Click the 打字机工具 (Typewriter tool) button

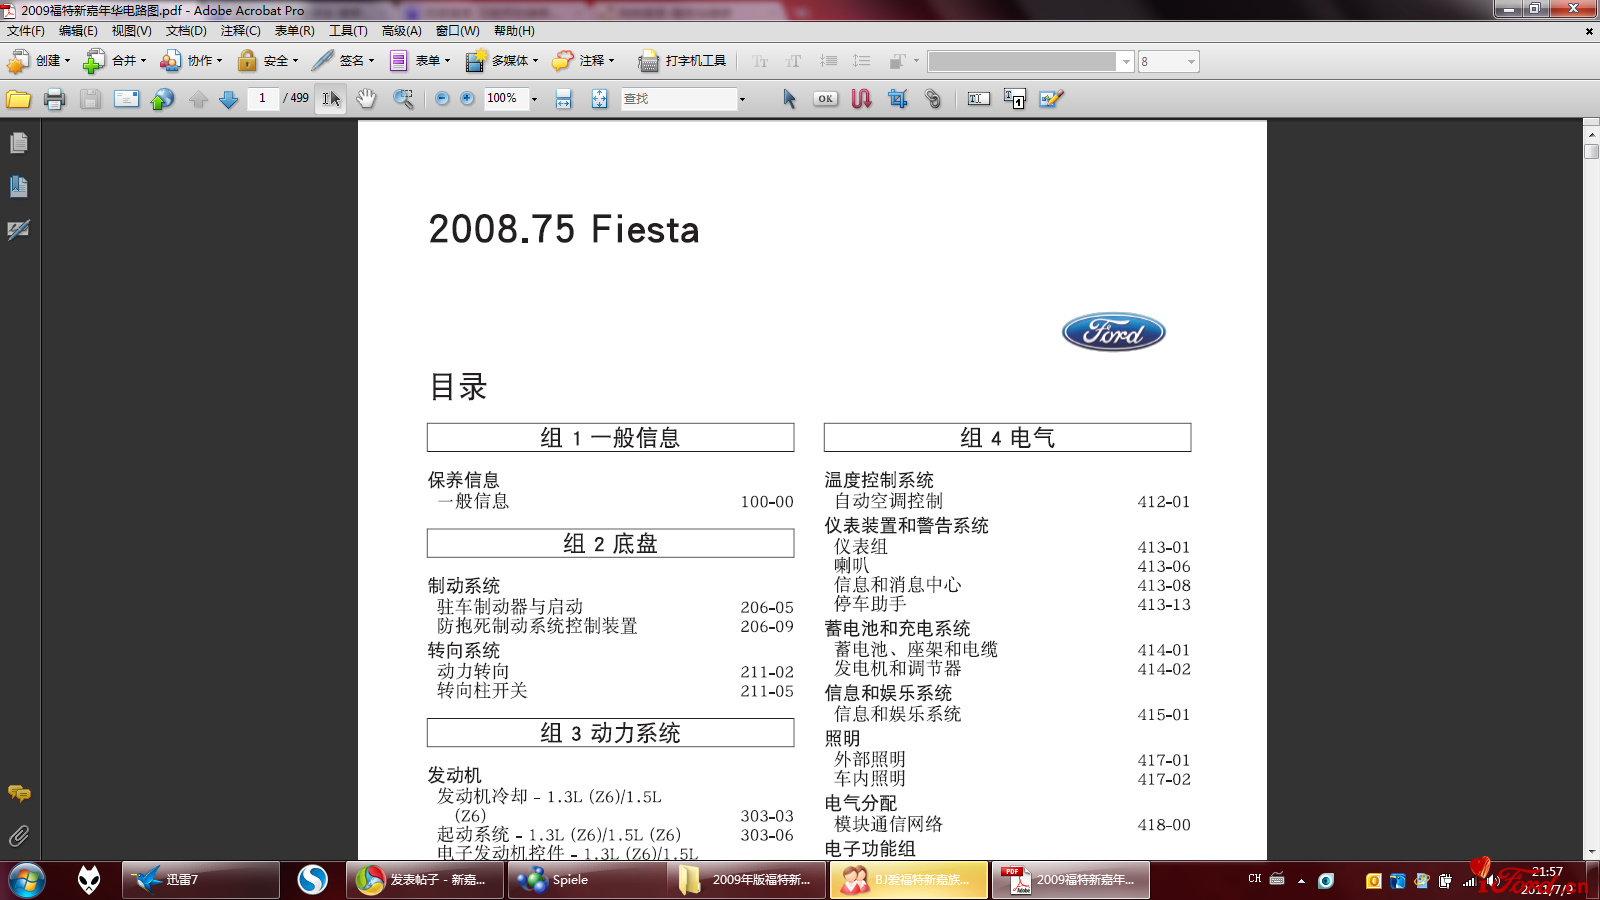click(682, 61)
